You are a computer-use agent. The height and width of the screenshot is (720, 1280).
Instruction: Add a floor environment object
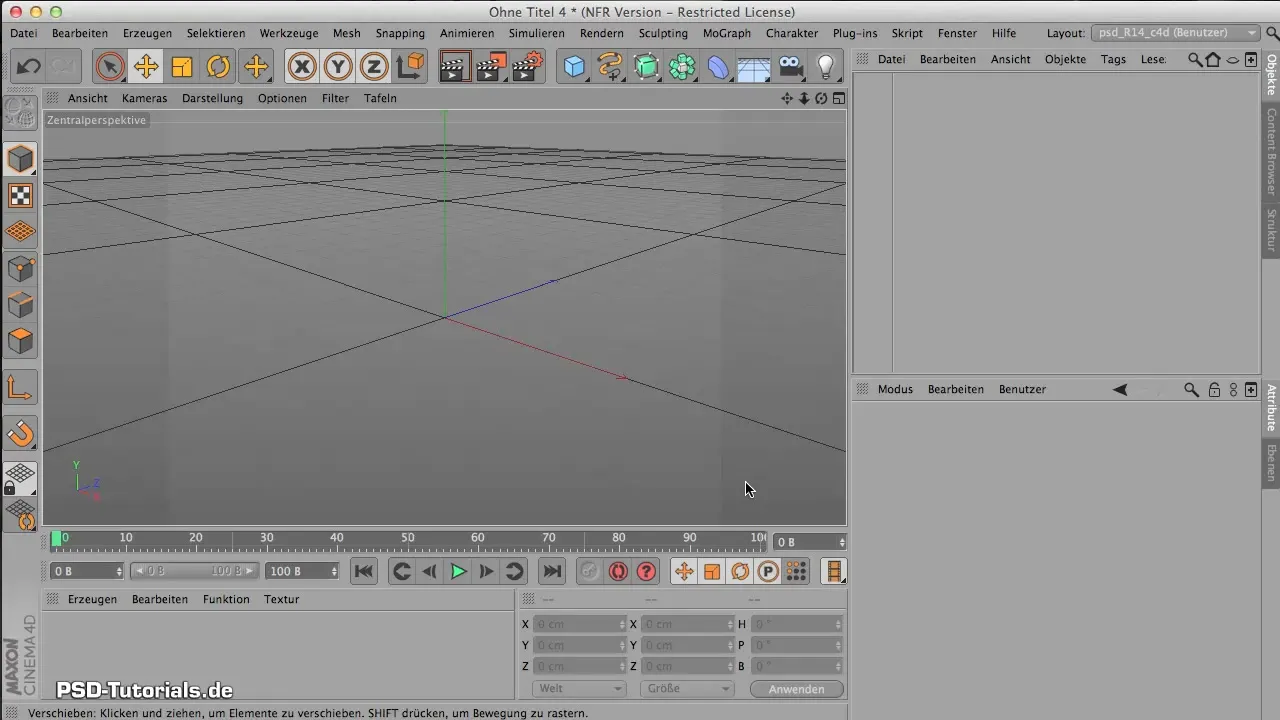point(754,67)
